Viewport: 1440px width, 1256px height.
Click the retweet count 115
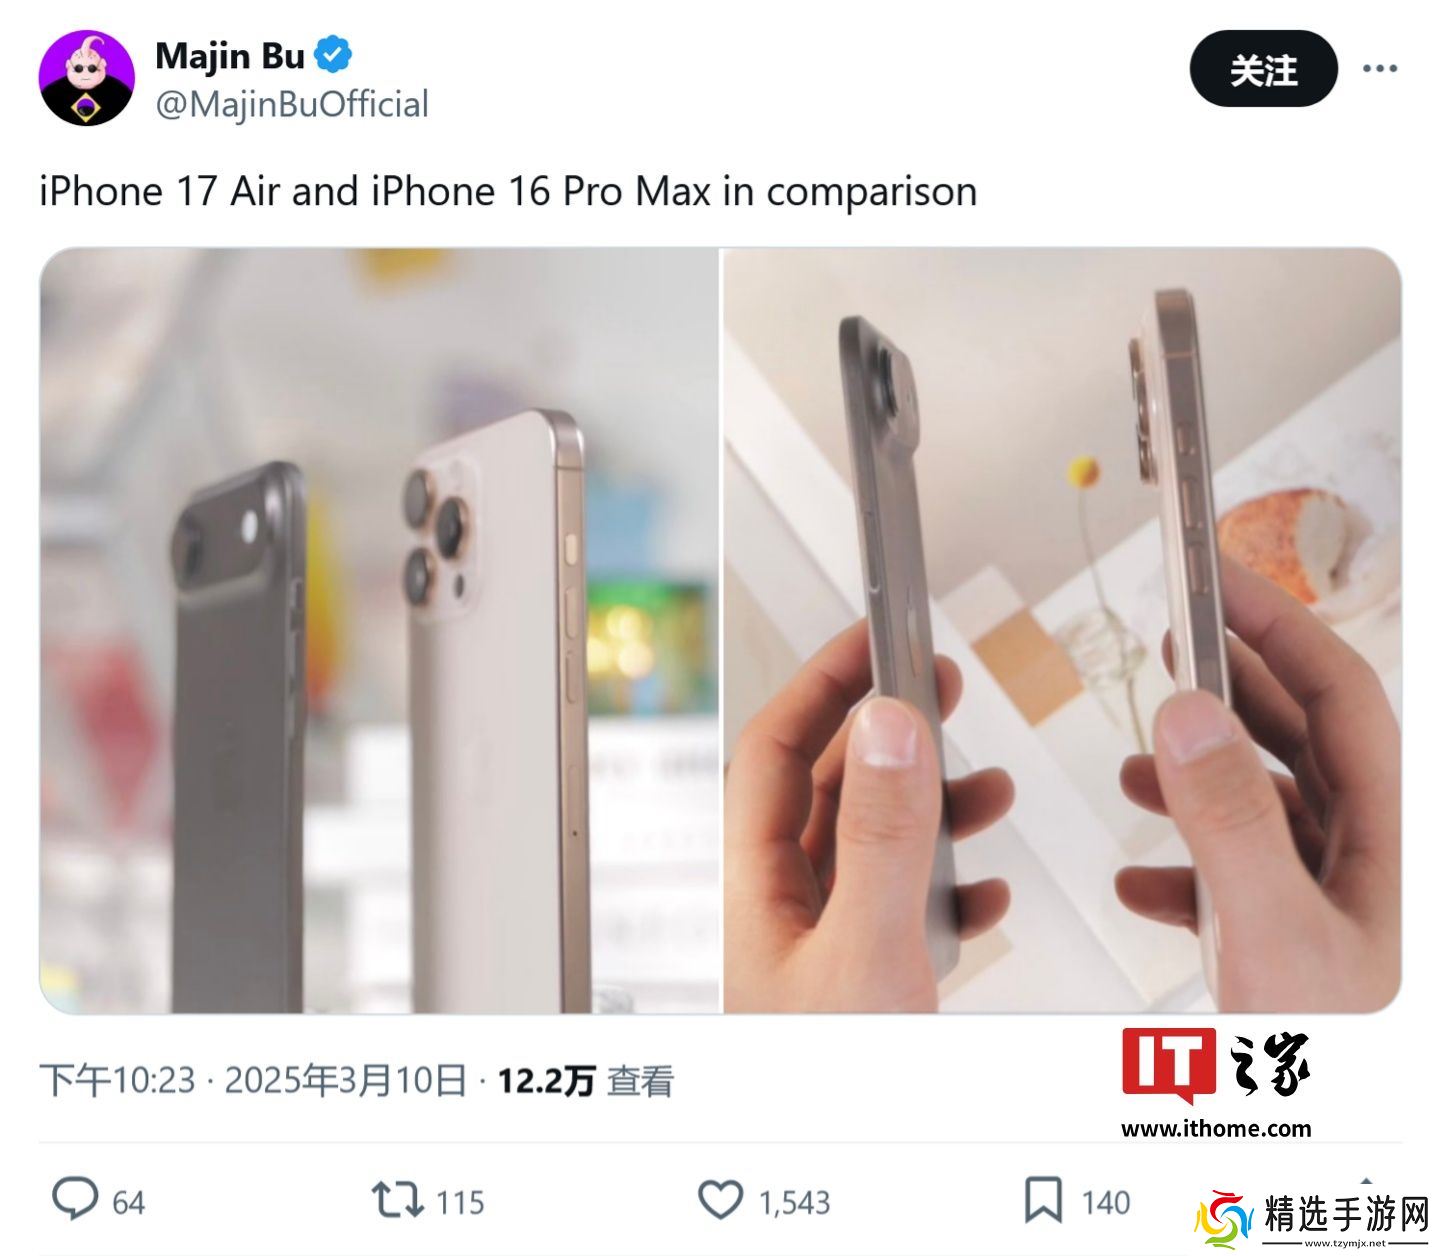460,1202
